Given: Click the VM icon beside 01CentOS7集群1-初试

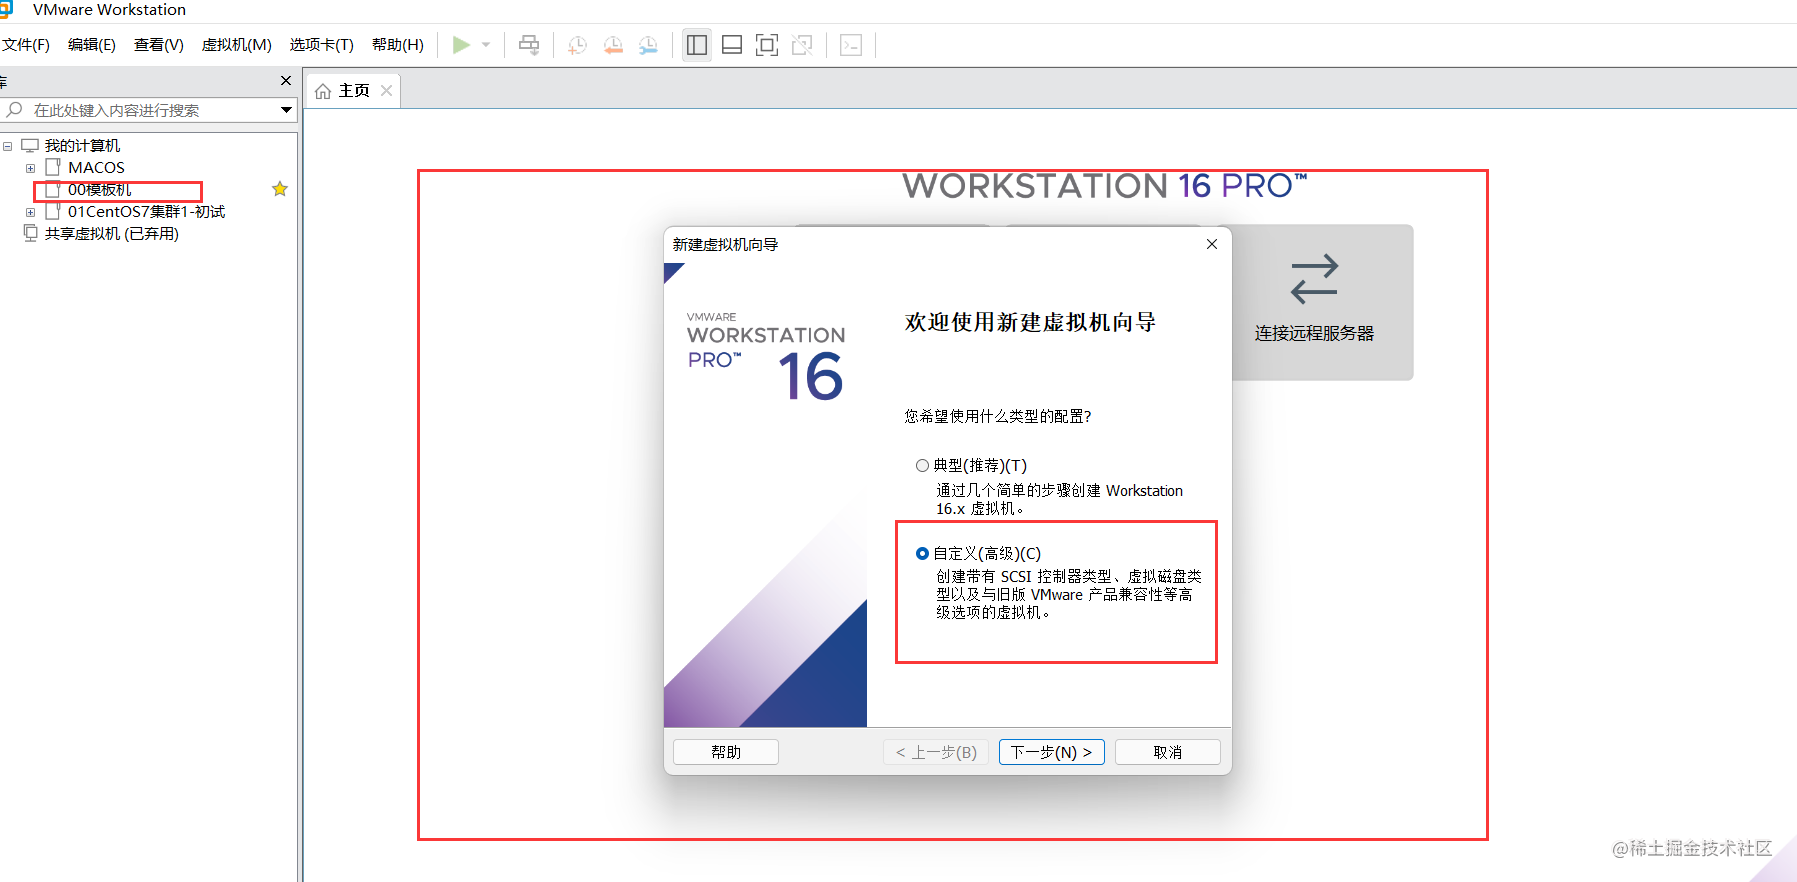Looking at the screenshot, I should pyautogui.click(x=53, y=211).
